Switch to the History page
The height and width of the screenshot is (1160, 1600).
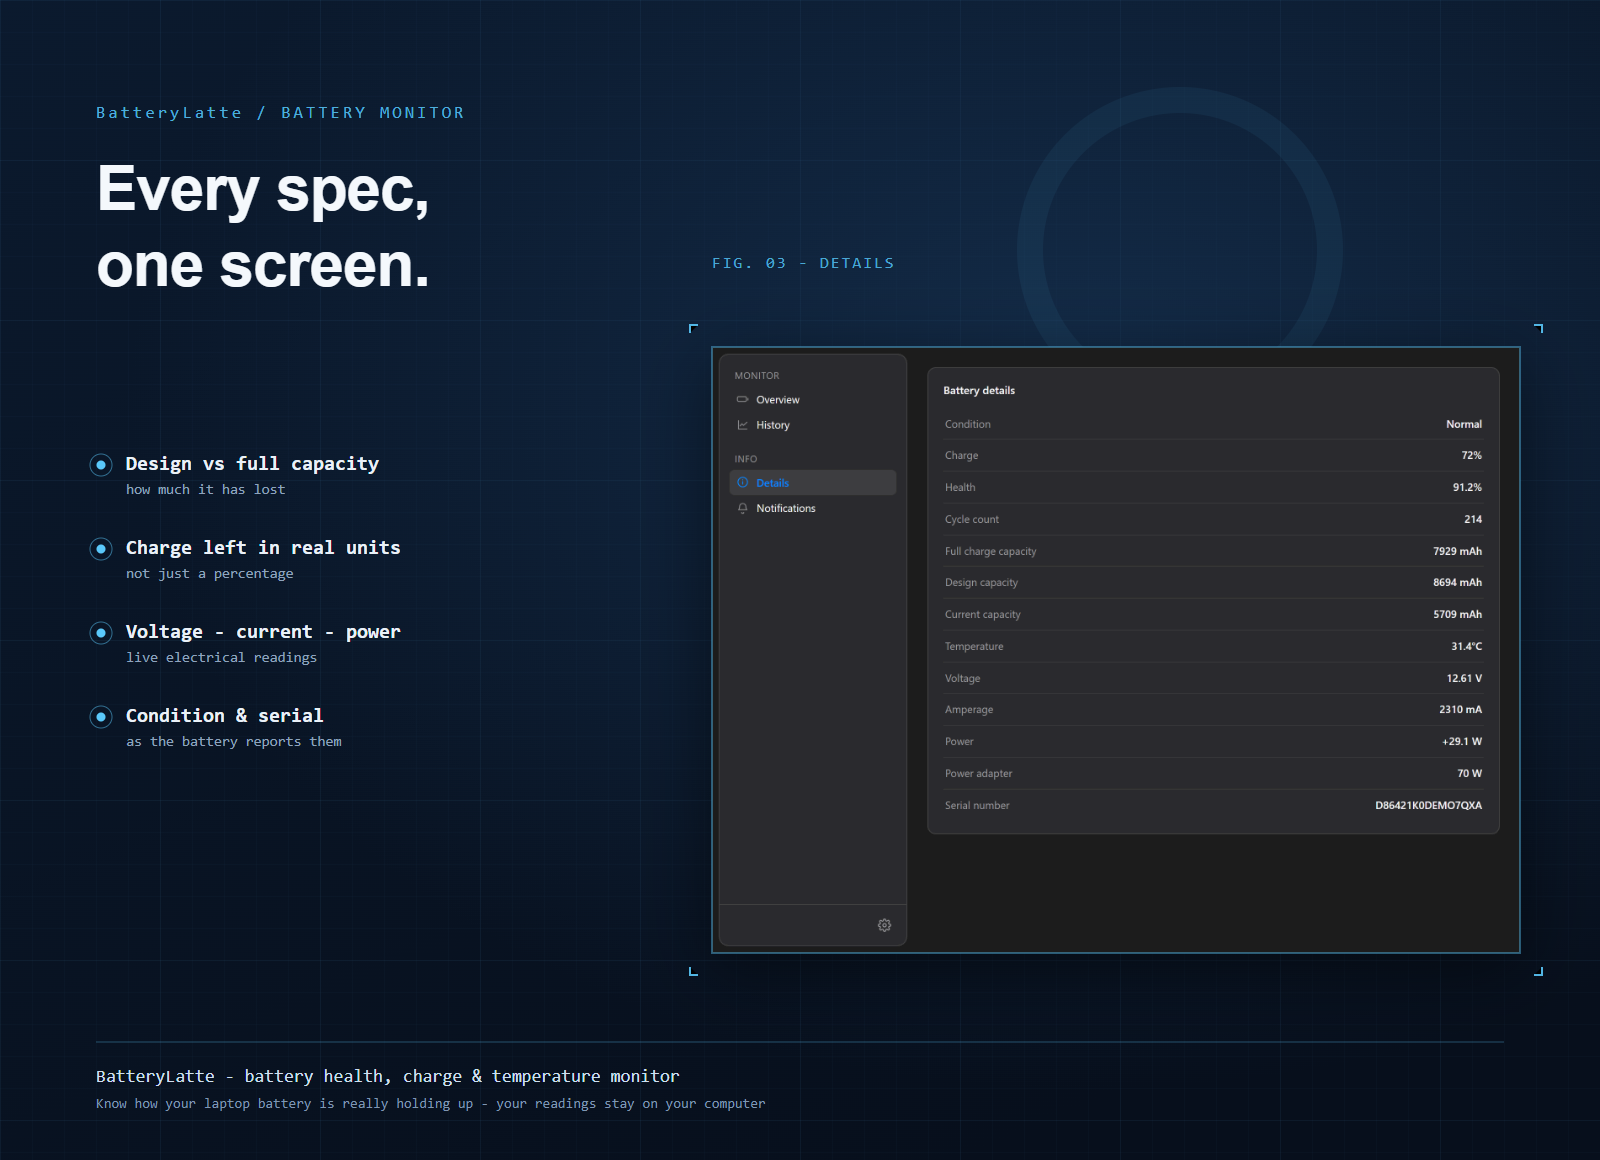[x=813, y=425]
